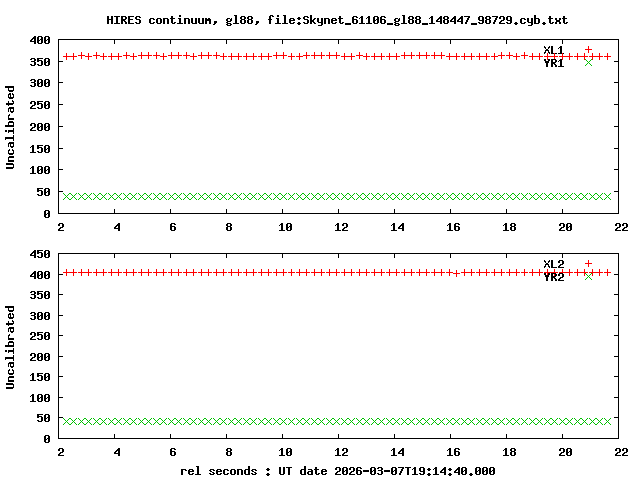Select the YR2 legend label
Viewport: 640px width, 480px height.
tap(553, 277)
